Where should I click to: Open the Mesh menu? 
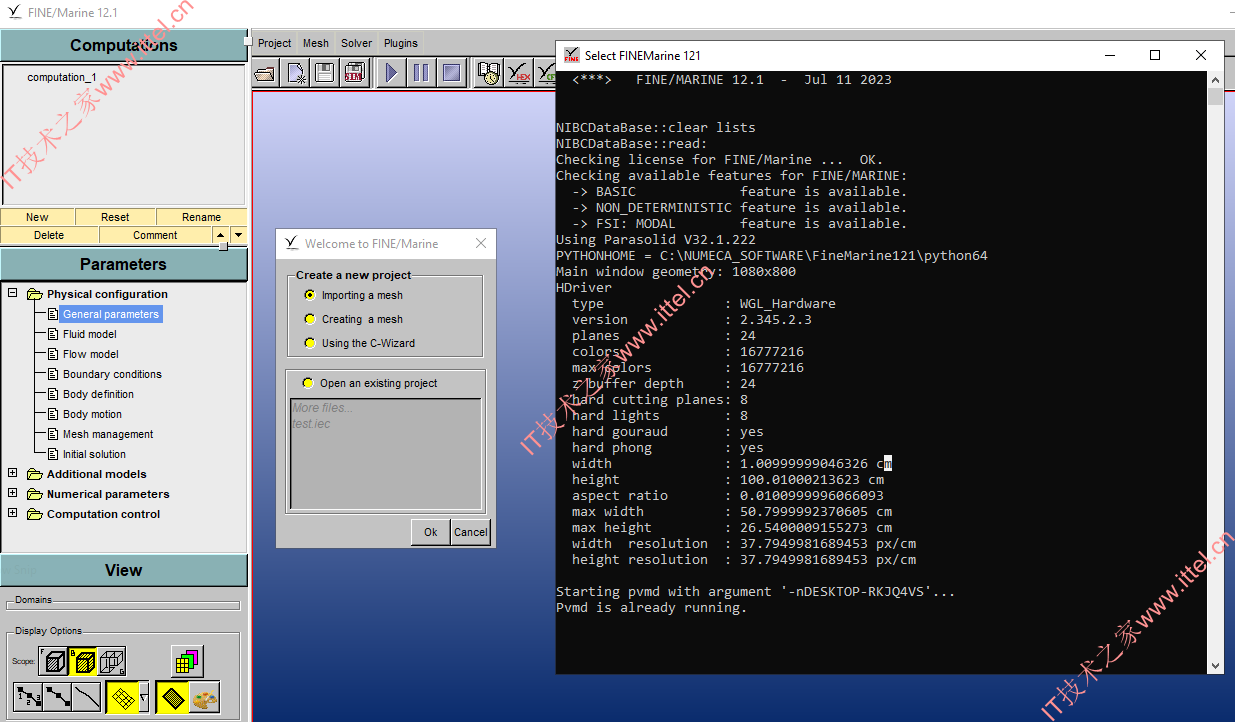(x=316, y=43)
